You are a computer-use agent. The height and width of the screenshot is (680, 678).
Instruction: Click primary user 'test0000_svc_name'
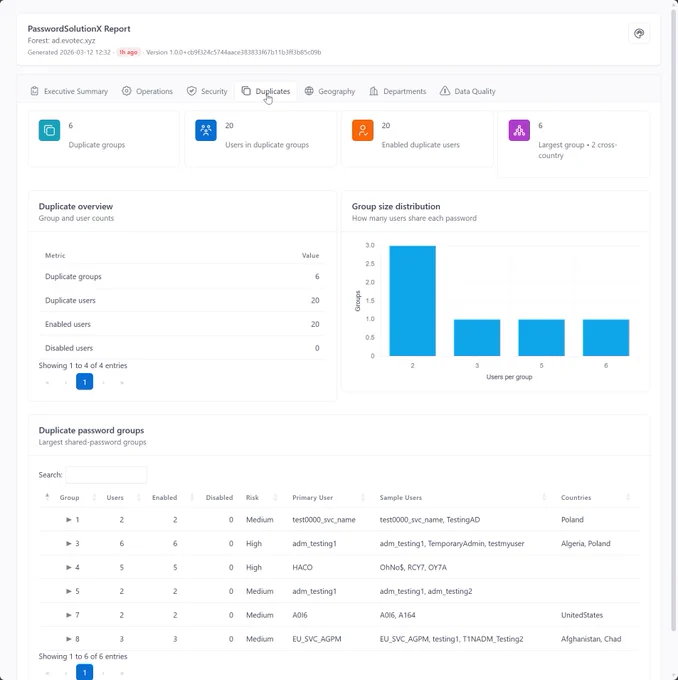pyautogui.click(x=324, y=520)
